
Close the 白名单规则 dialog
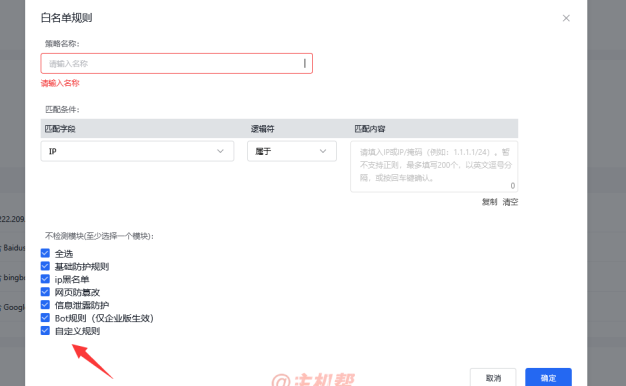pos(566,18)
